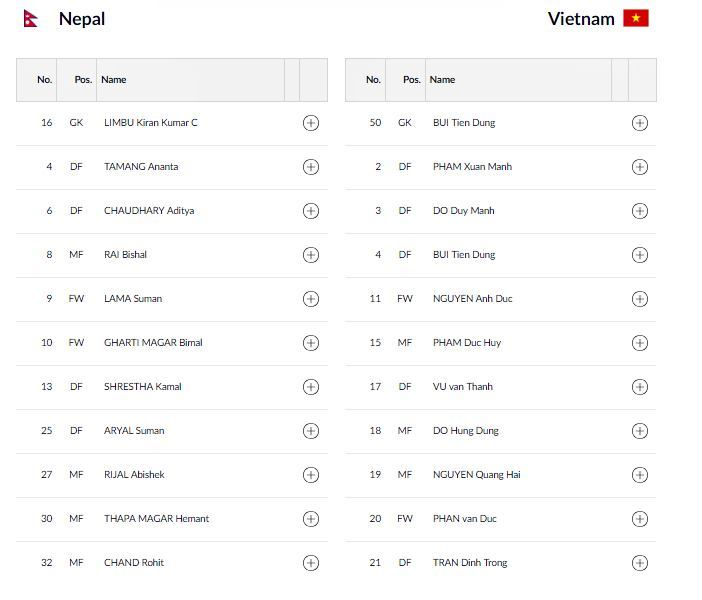Viewport: 702px width, 600px height.
Task: Expand details for LIMBU Kiran Kumar C
Action: [x=310, y=123]
